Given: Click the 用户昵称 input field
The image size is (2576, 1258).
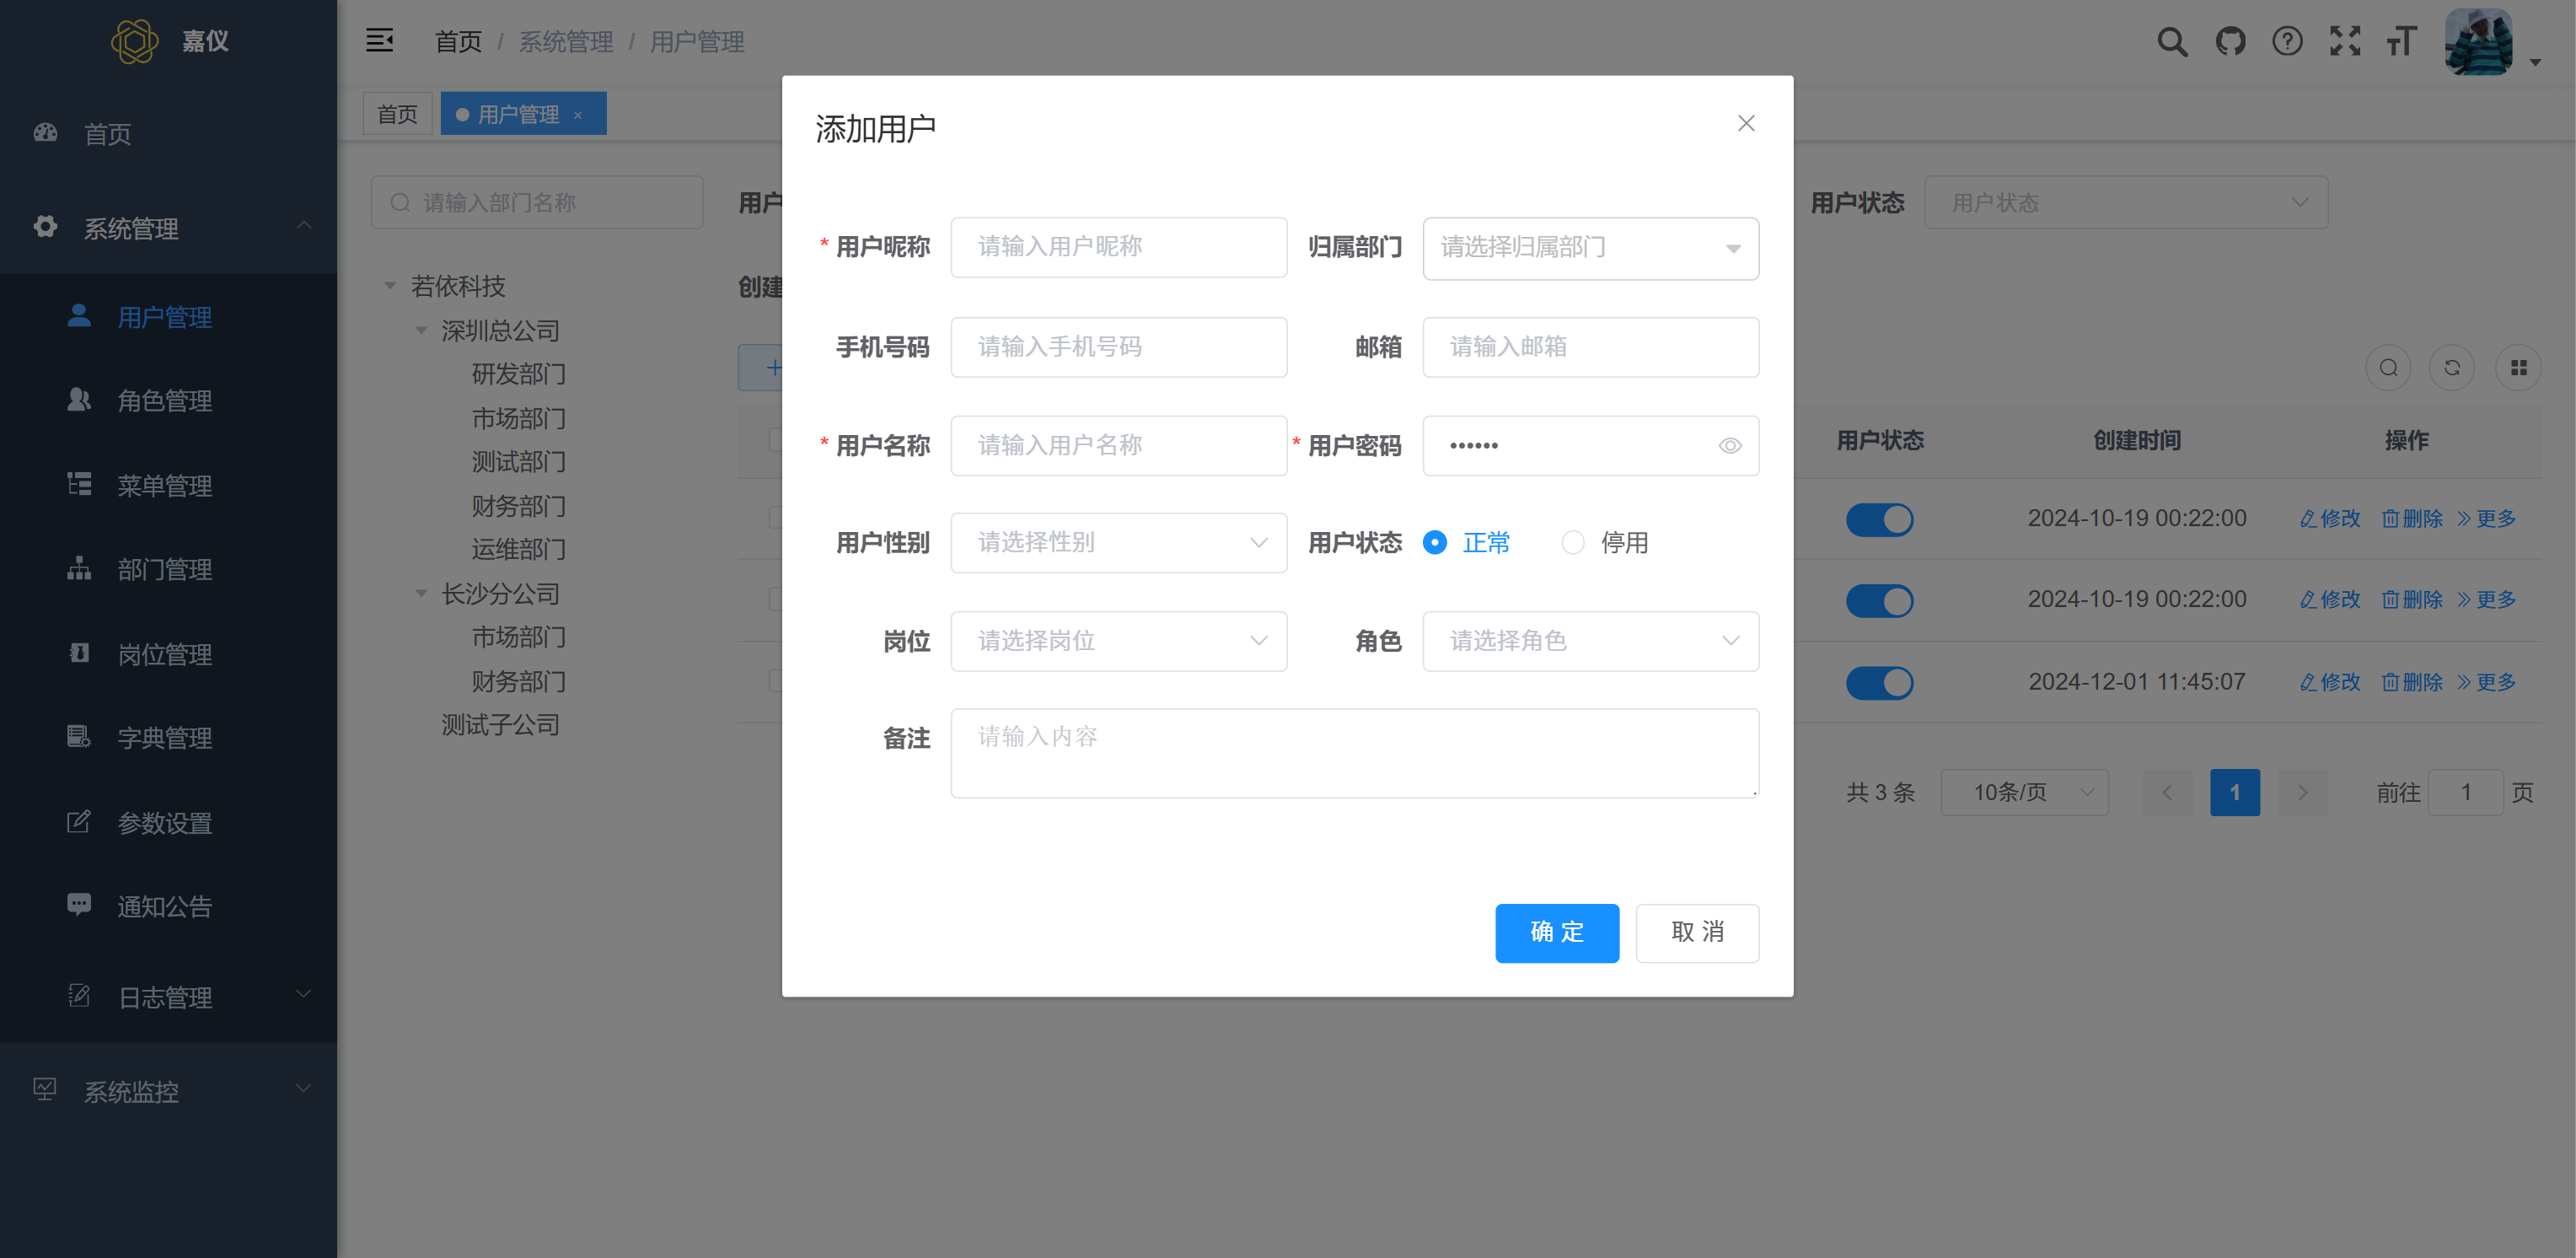Looking at the screenshot, I should tap(1118, 247).
